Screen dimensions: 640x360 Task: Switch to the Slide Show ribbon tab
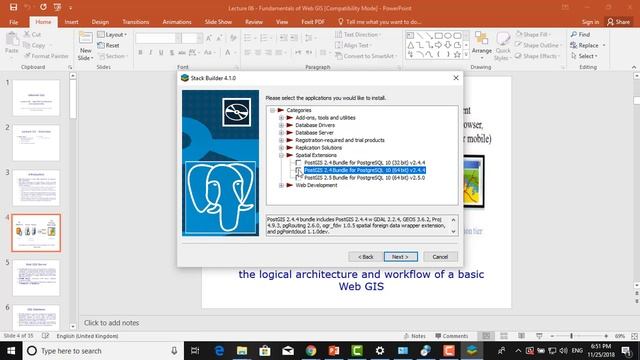[218, 22]
